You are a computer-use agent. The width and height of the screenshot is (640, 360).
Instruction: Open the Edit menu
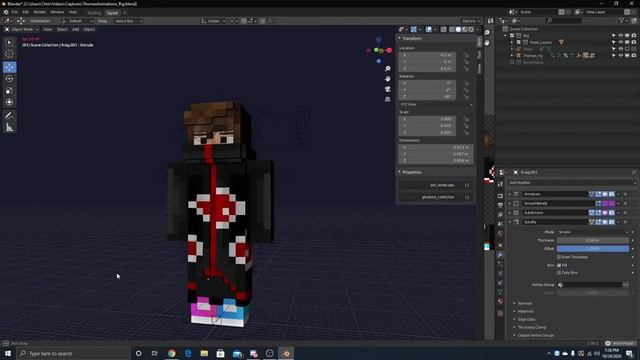26,12
